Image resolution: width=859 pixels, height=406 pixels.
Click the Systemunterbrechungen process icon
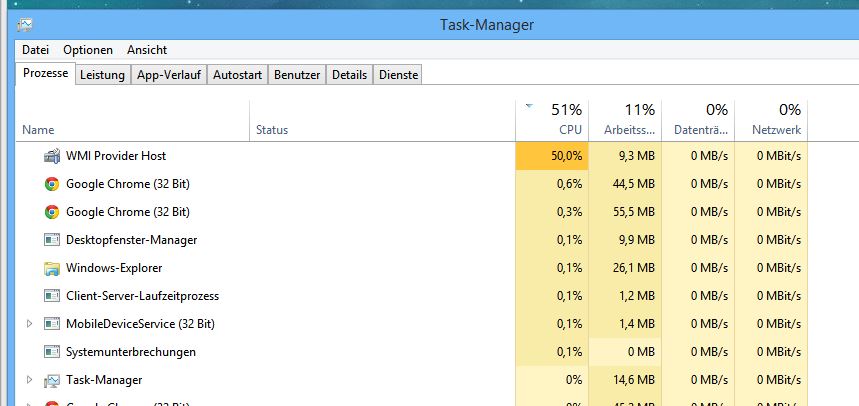pos(51,352)
